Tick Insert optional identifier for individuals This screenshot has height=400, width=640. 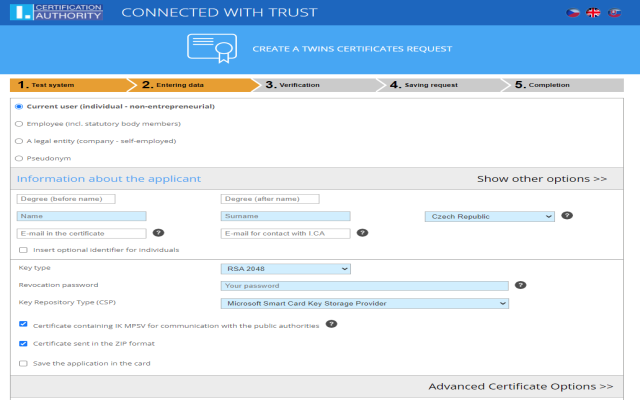click(x=23, y=250)
